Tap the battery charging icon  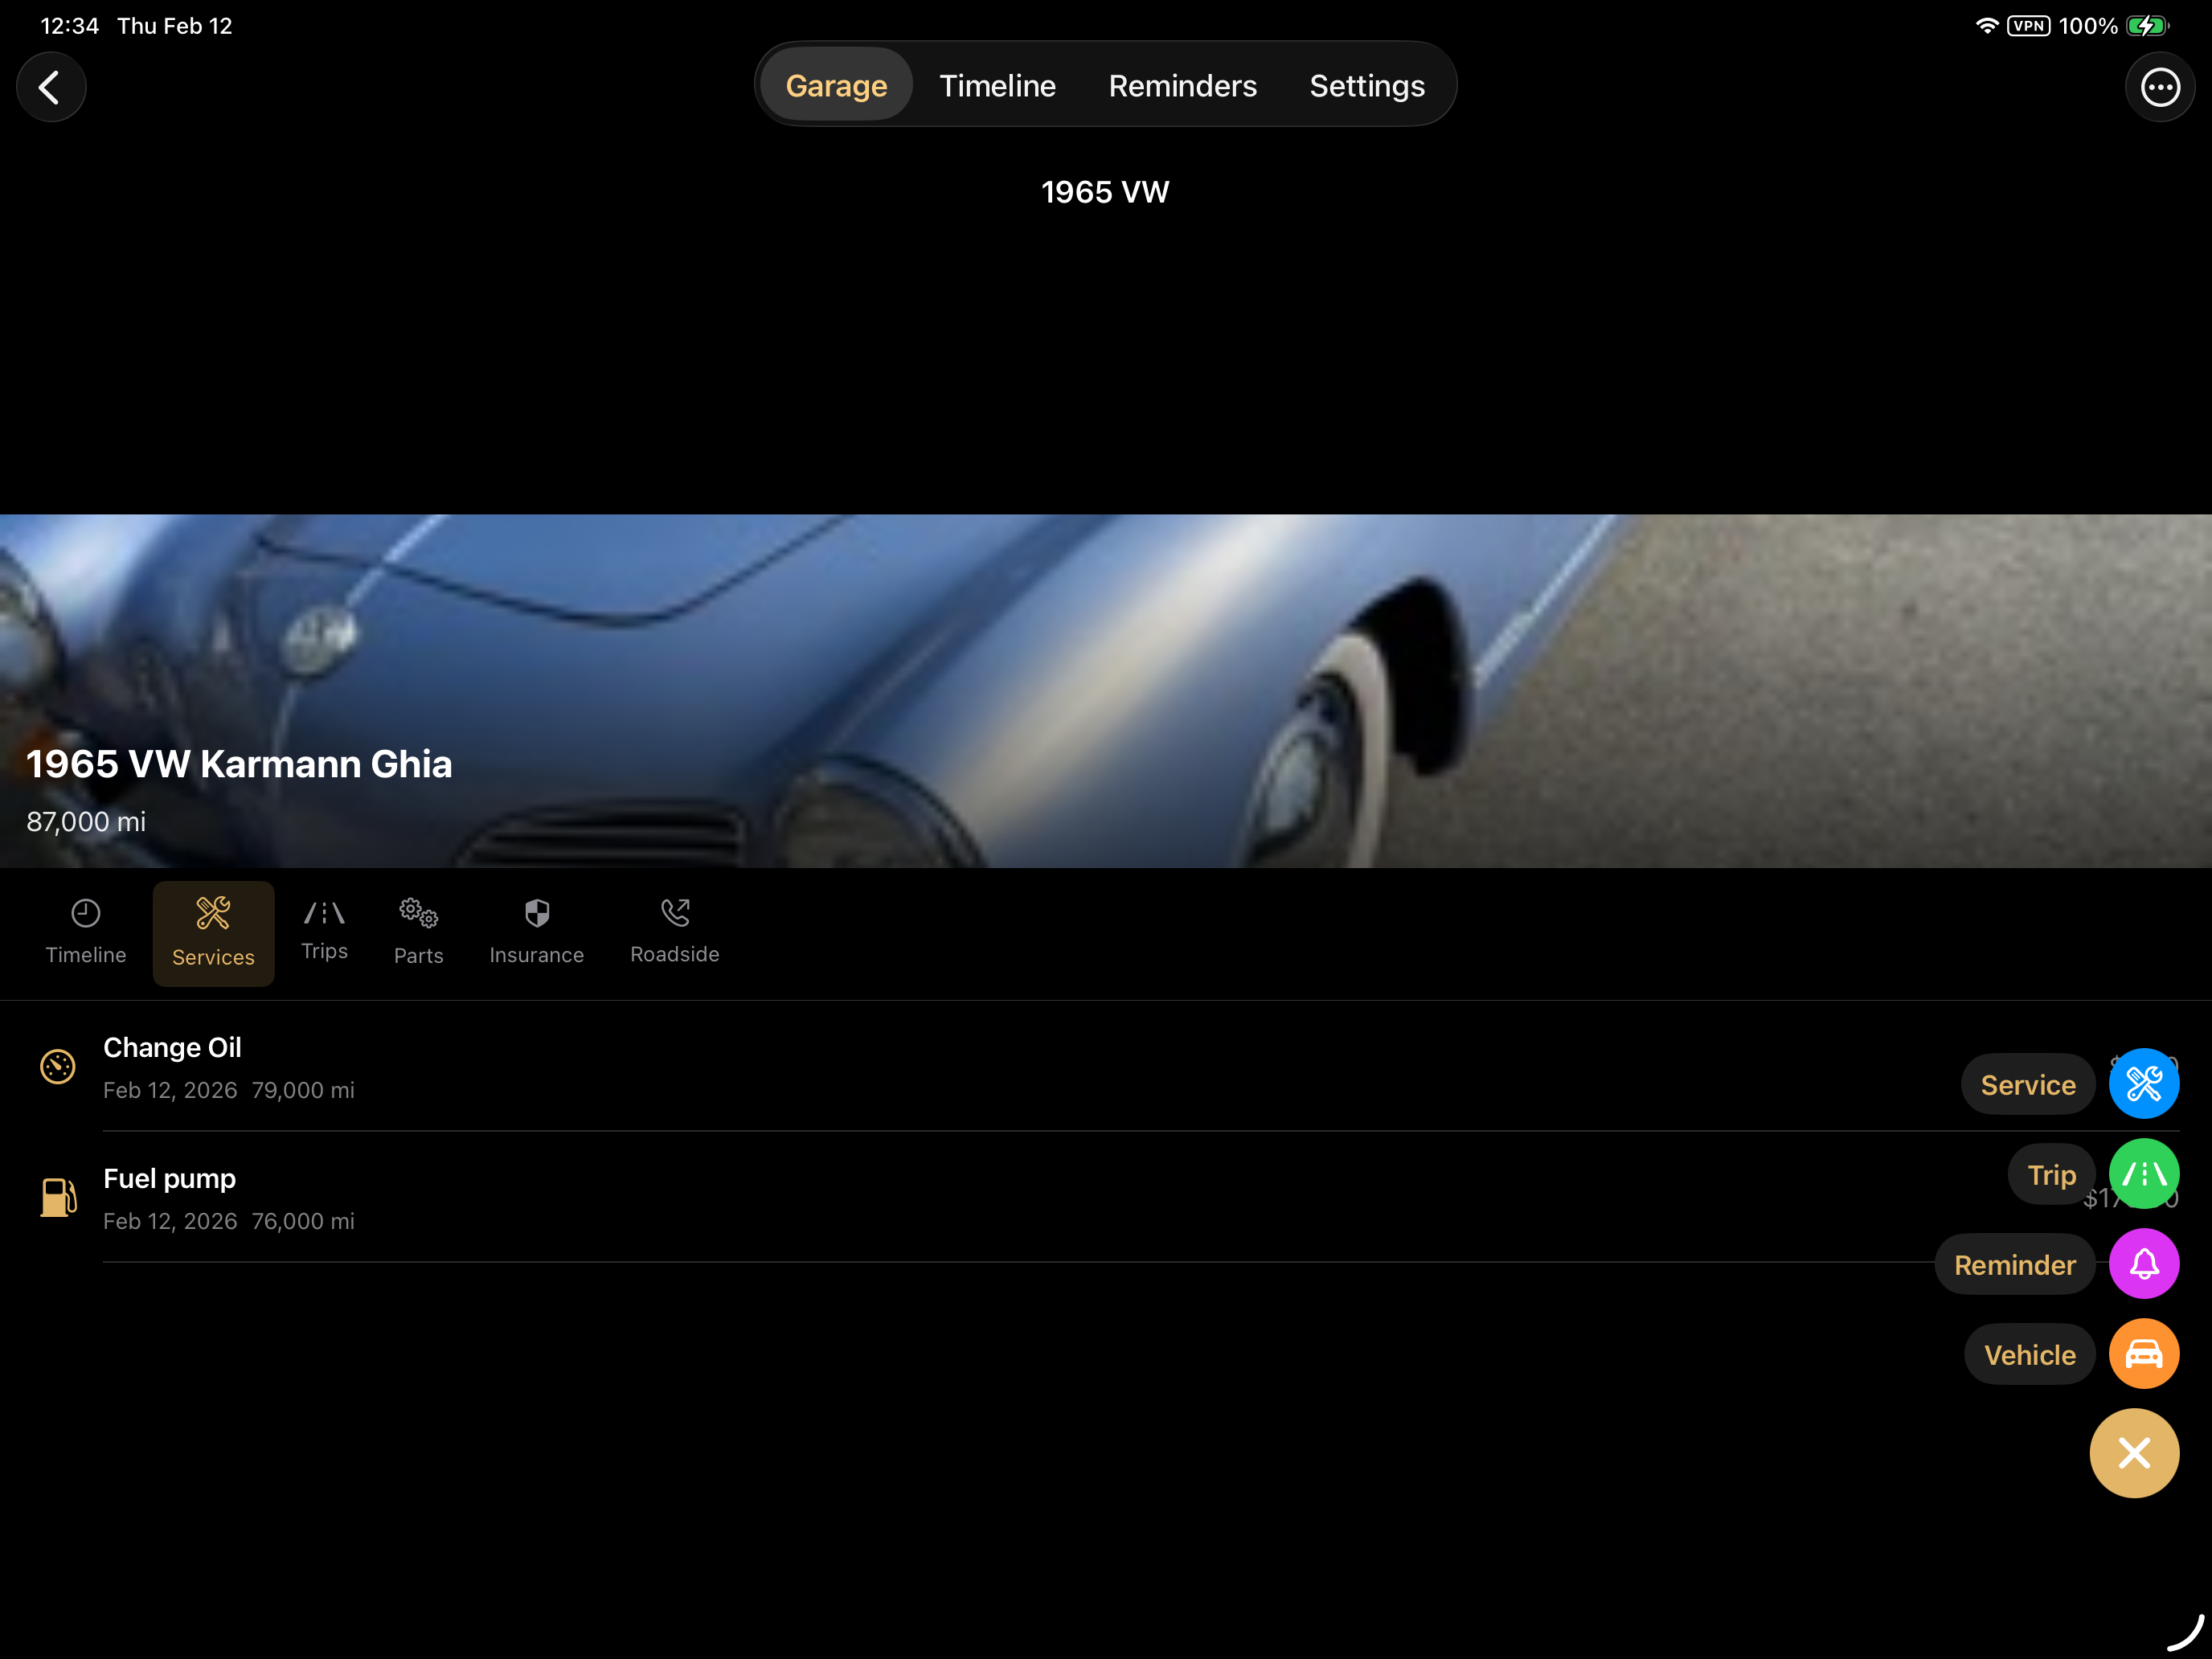[x=2146, y=26]
